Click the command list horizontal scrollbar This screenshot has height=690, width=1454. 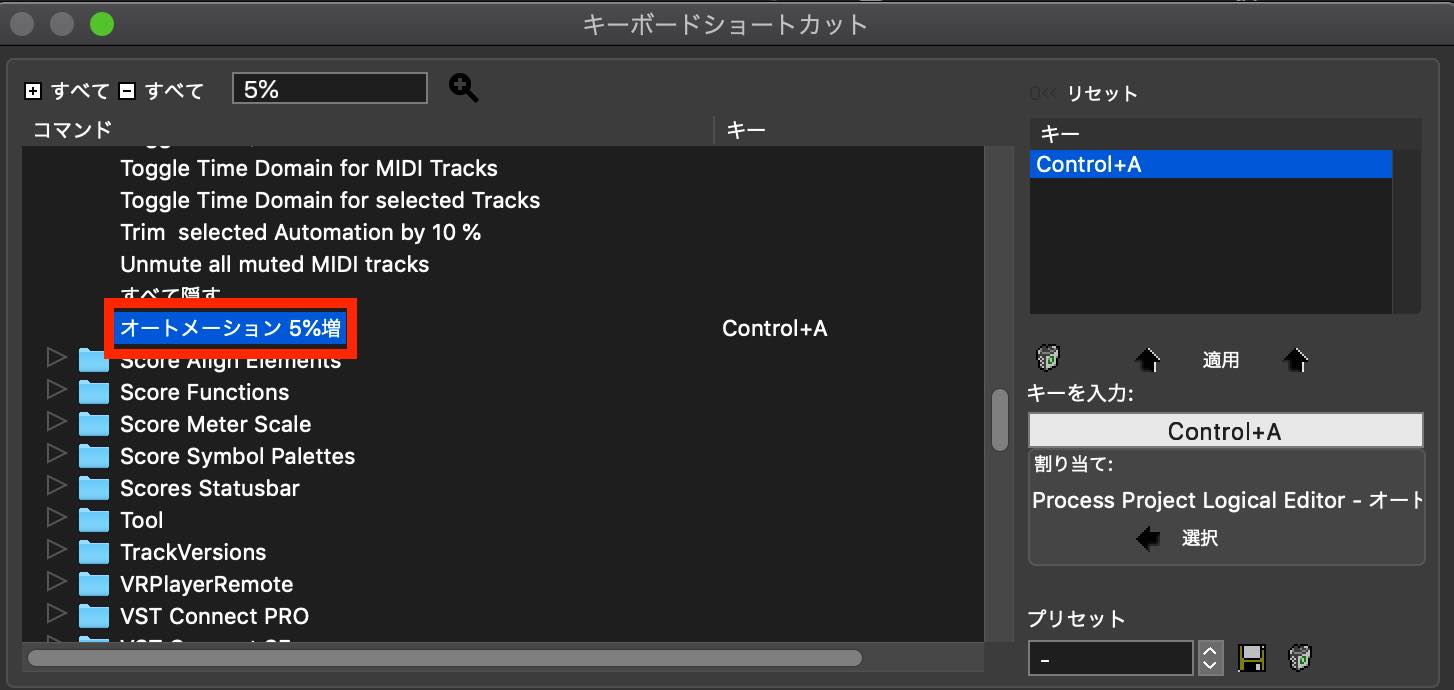[x=445, y=658]
